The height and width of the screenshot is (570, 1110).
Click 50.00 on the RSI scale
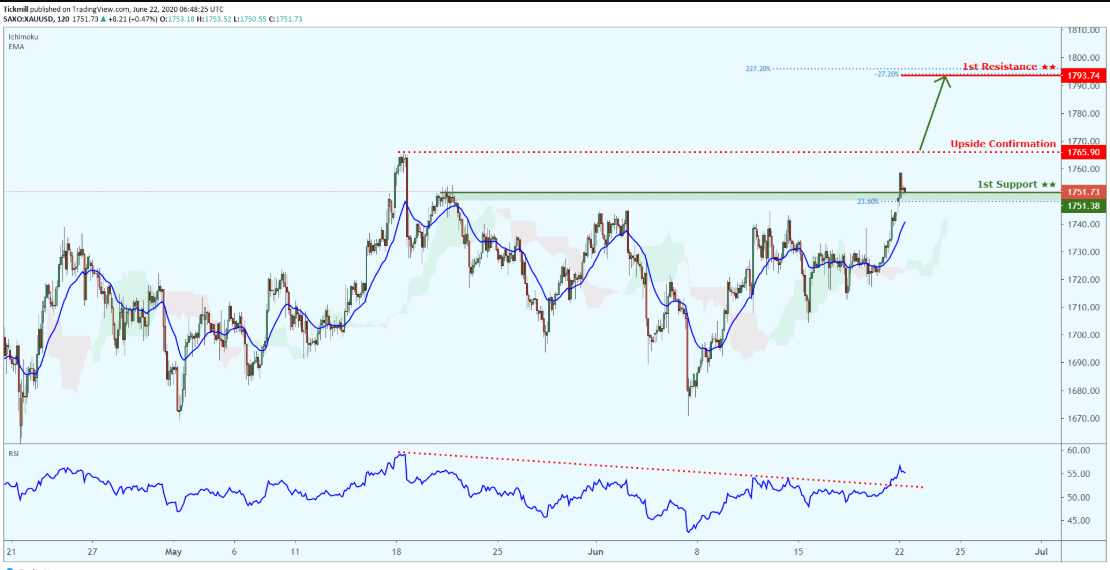1079,497
